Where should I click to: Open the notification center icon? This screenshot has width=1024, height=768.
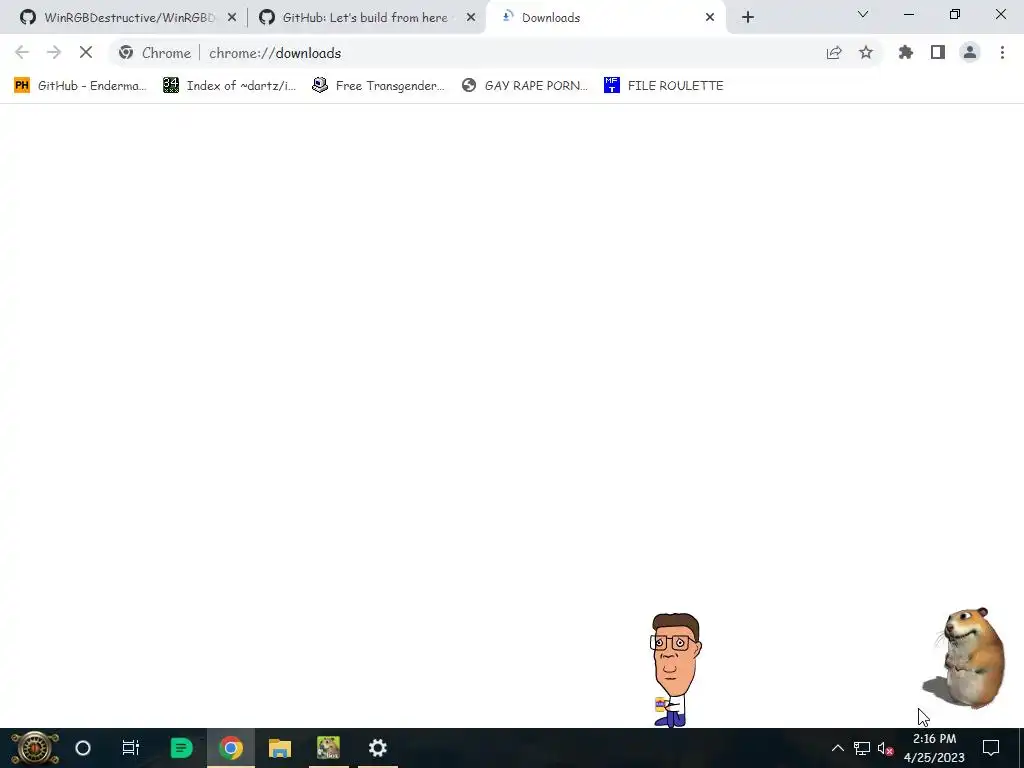(991, 748)
